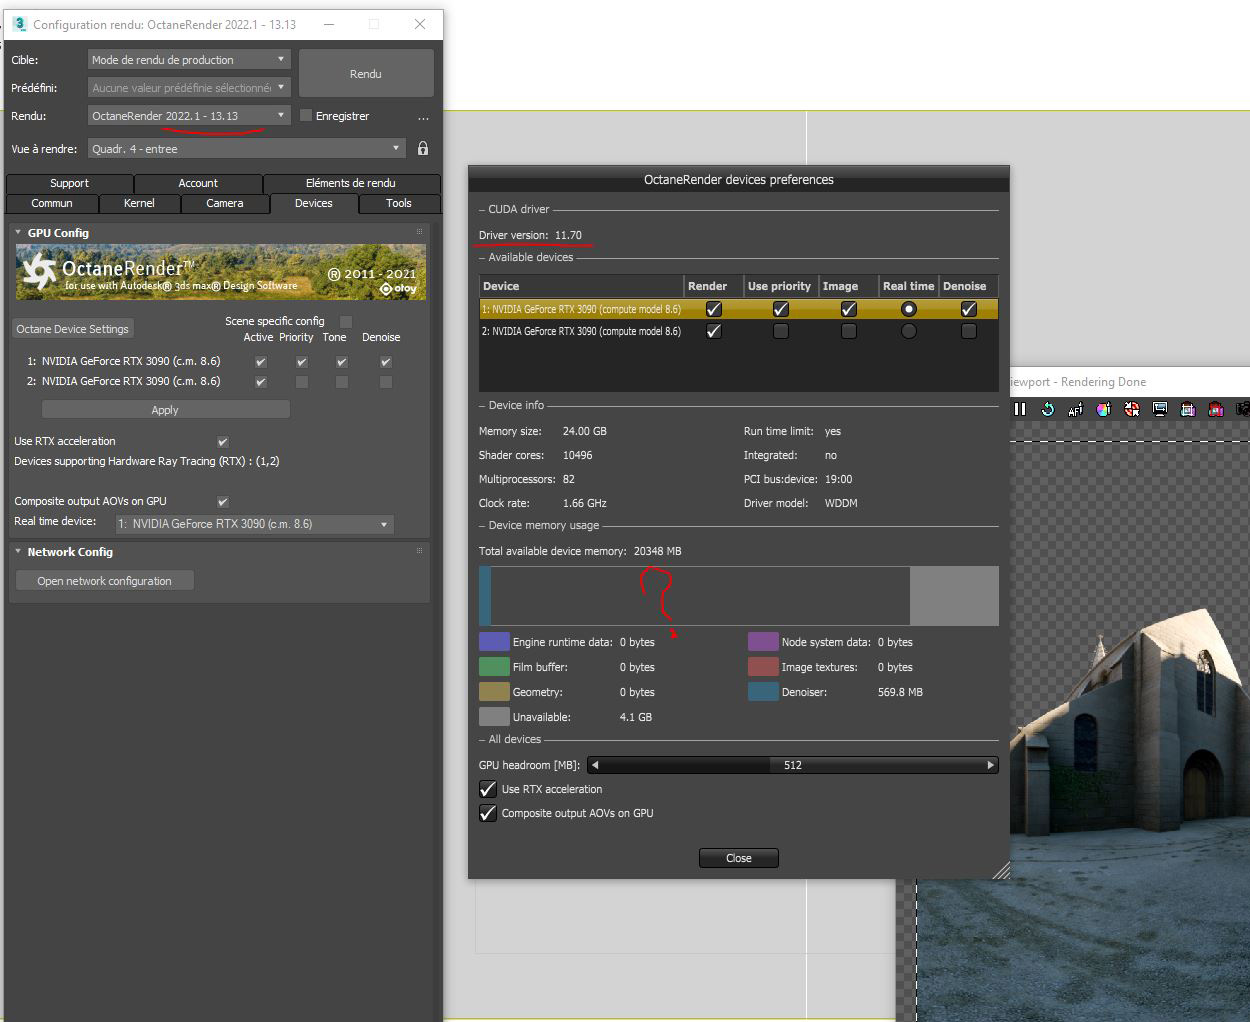This screenshot has height=1022, width=1250.
Task: Toggle Use RTX acceleration in GPU Config panel
Action: [x=223, y=441]
